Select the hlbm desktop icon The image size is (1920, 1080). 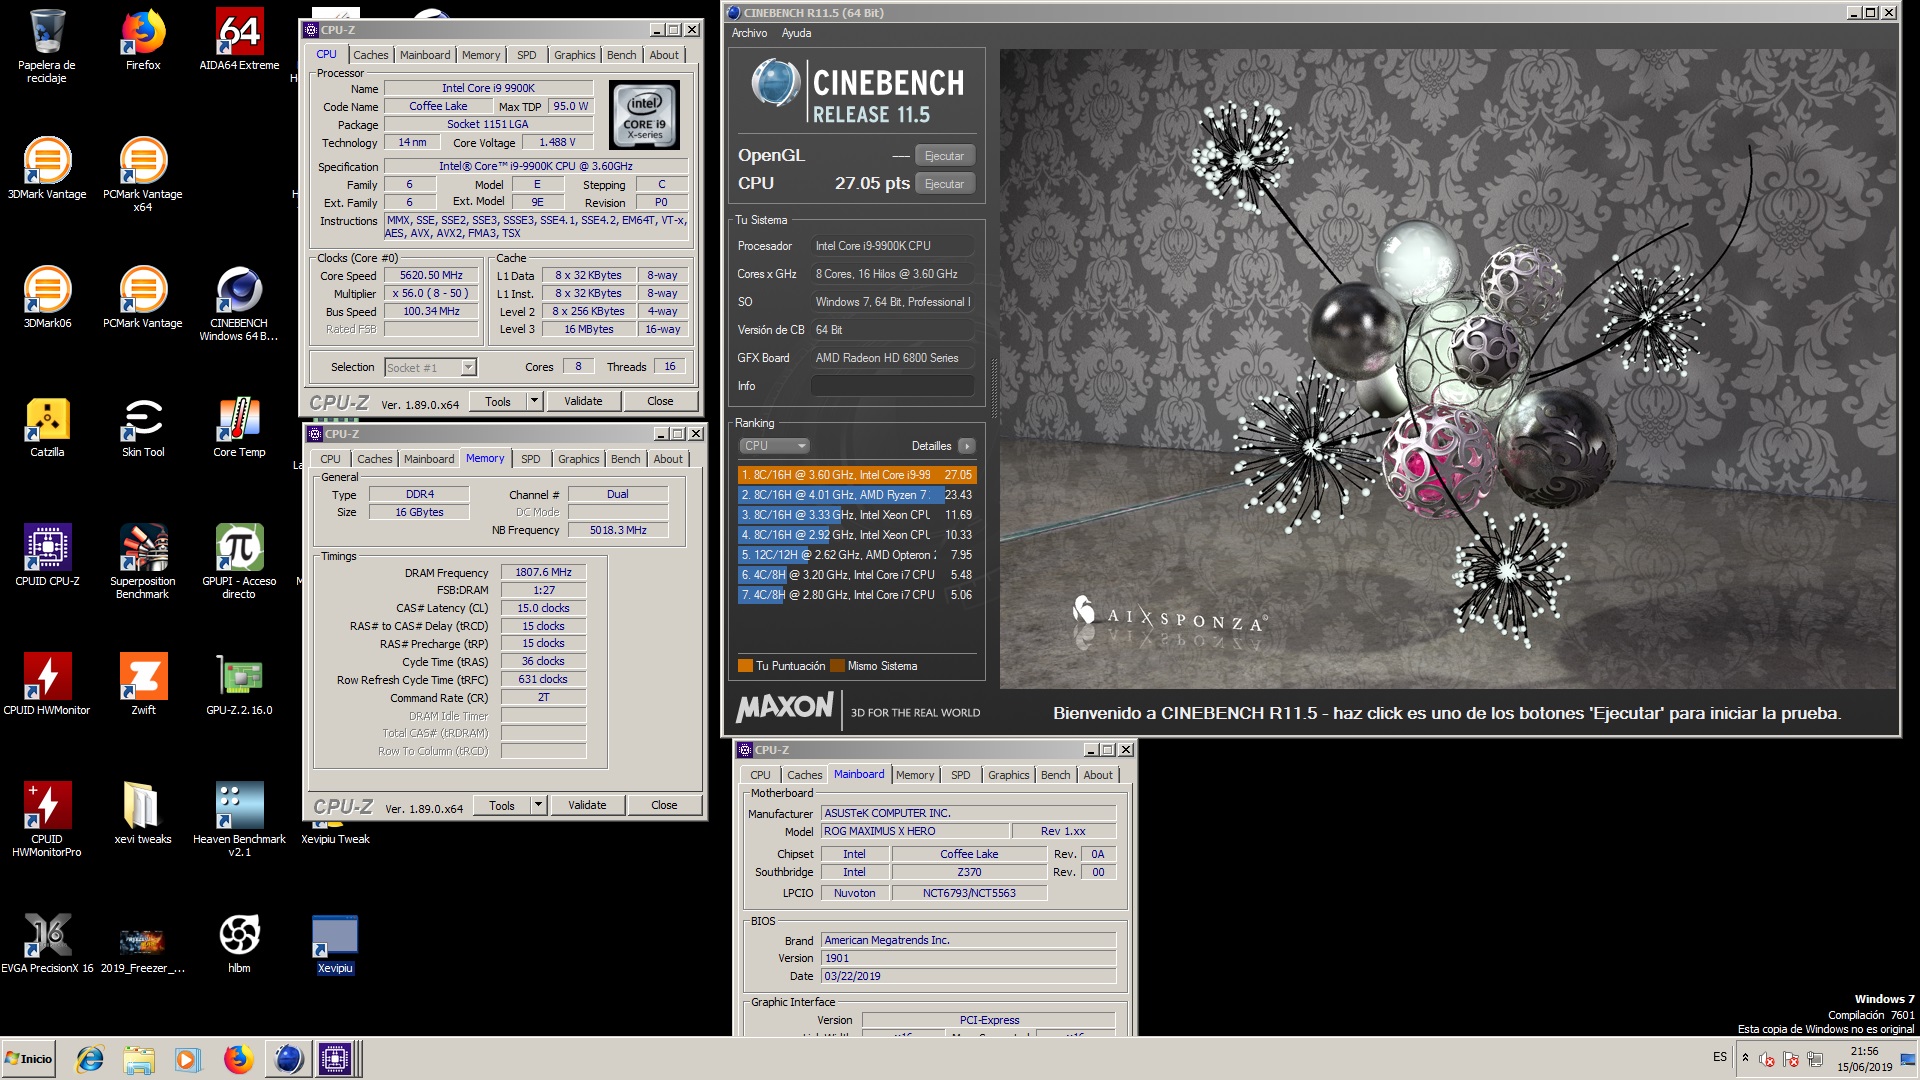(239, 942)
